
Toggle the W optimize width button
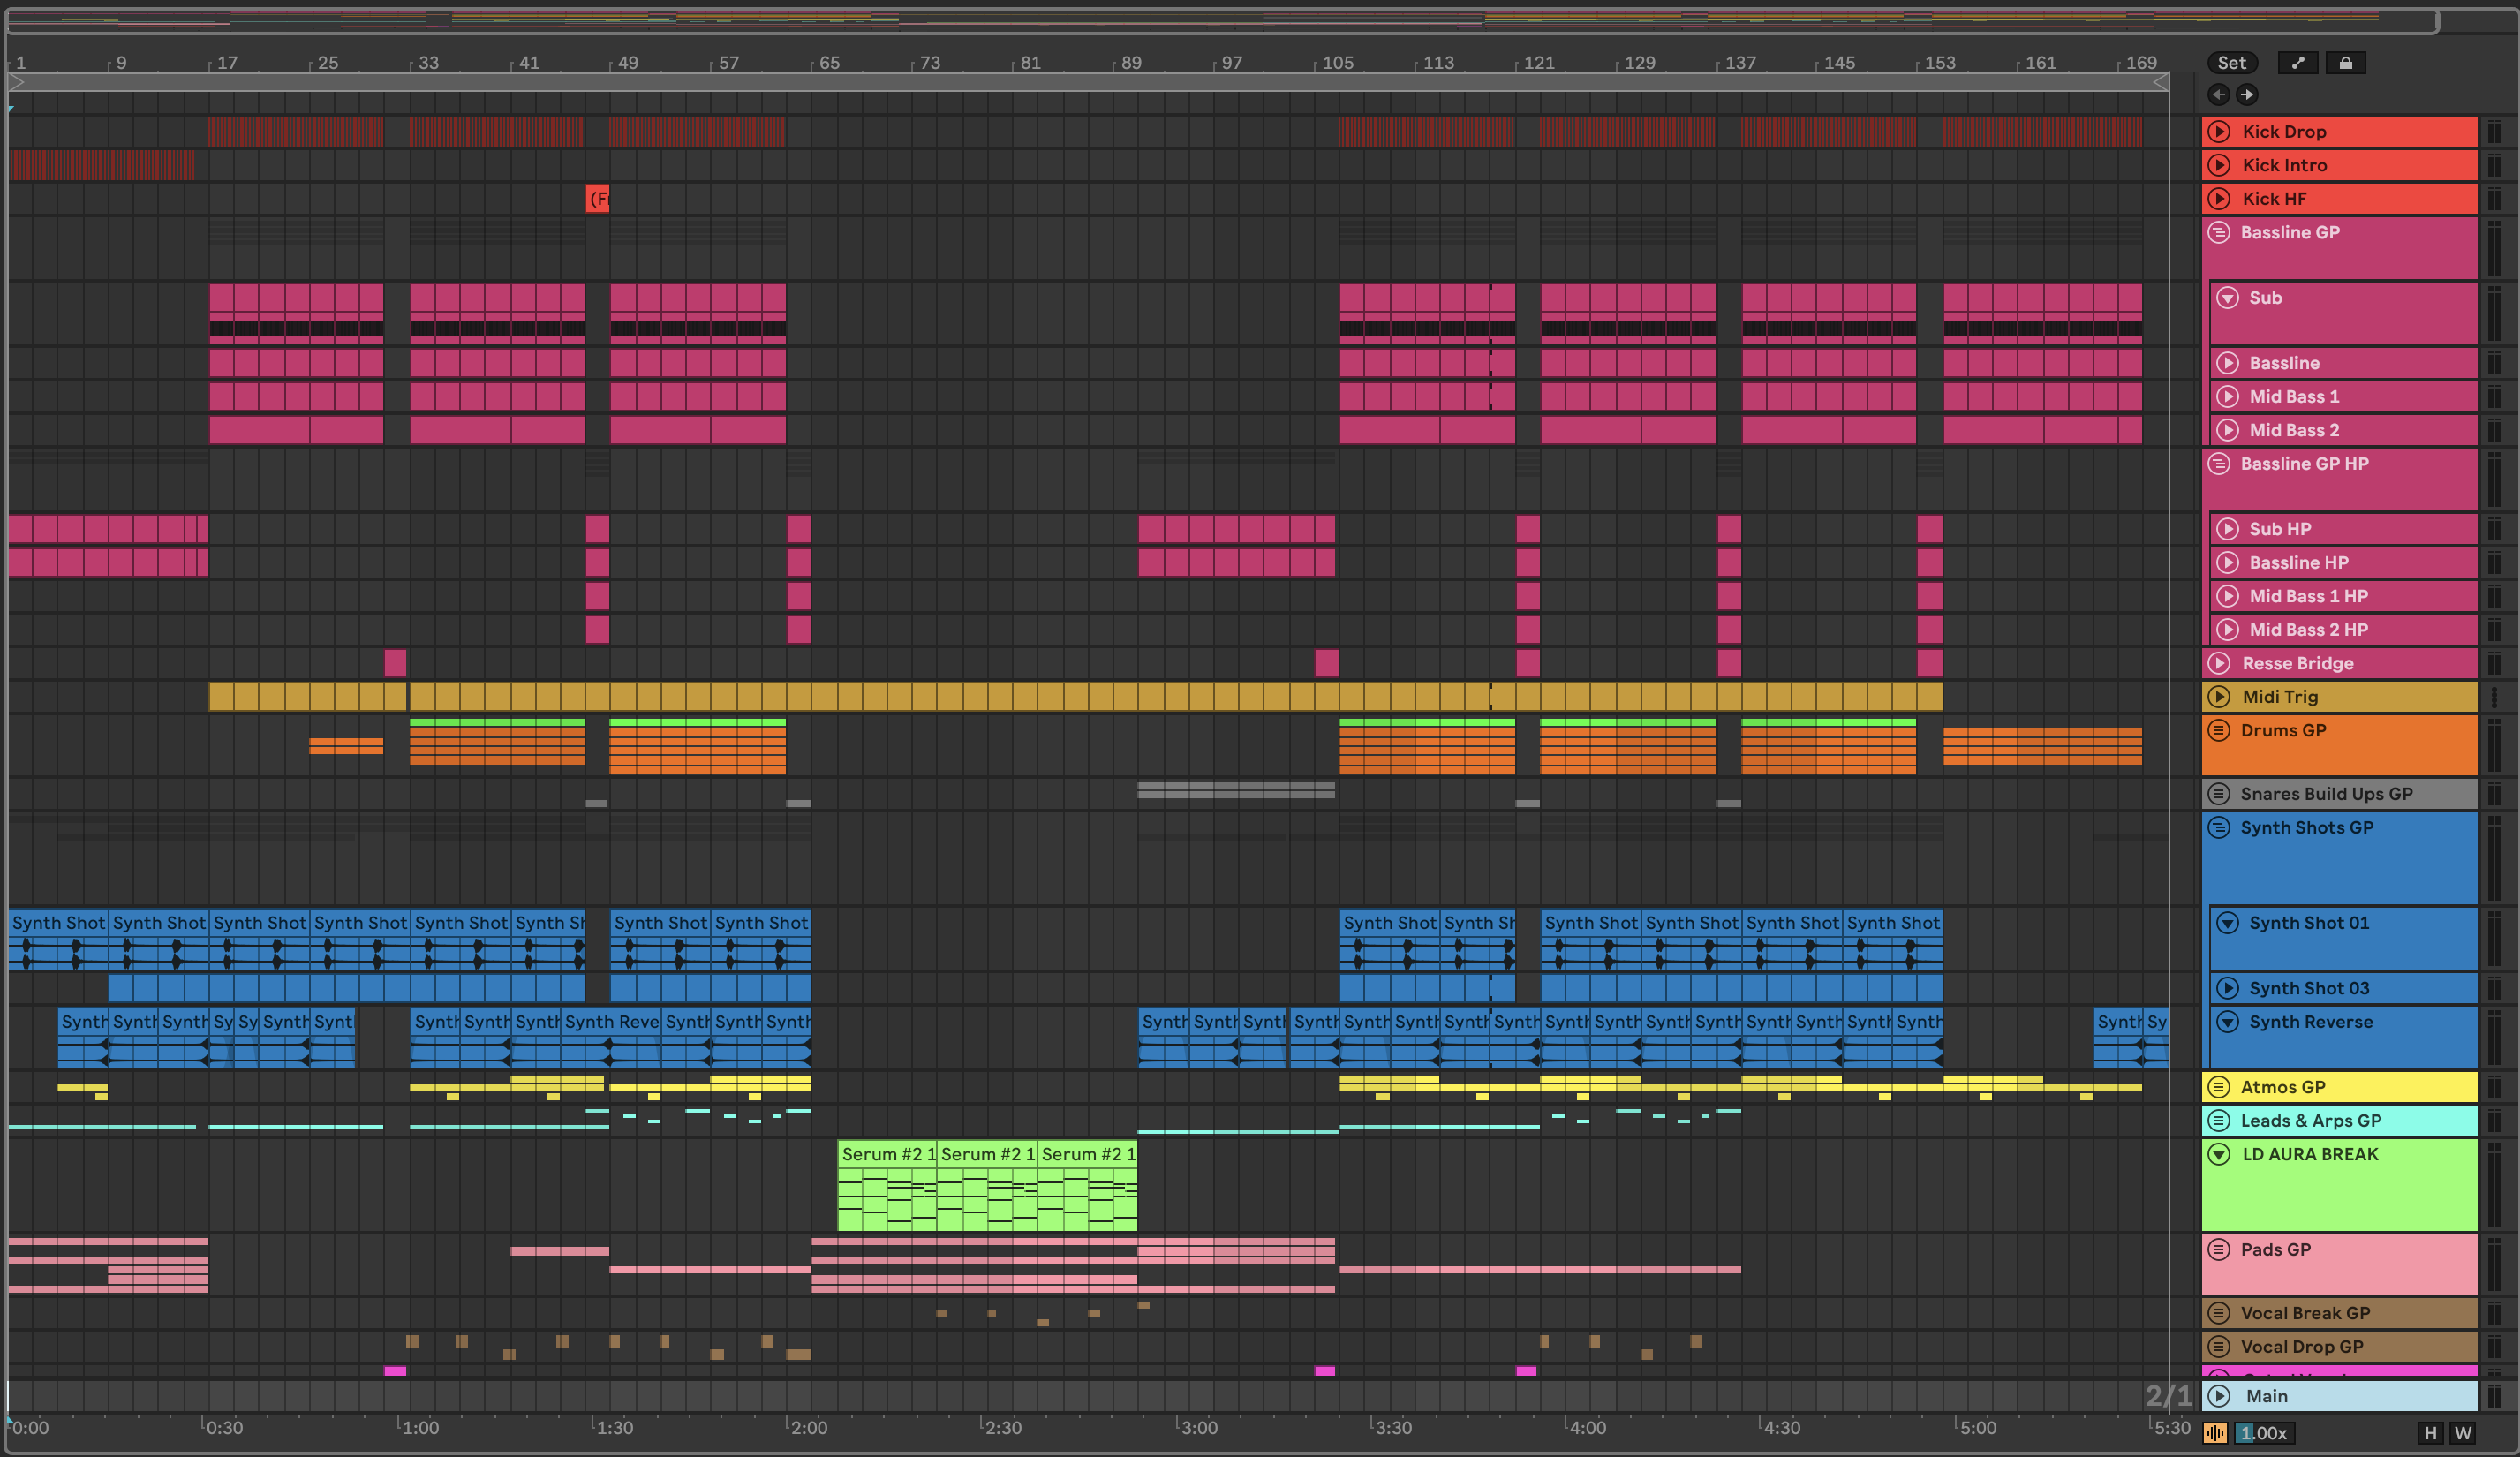[2462, 1433]
